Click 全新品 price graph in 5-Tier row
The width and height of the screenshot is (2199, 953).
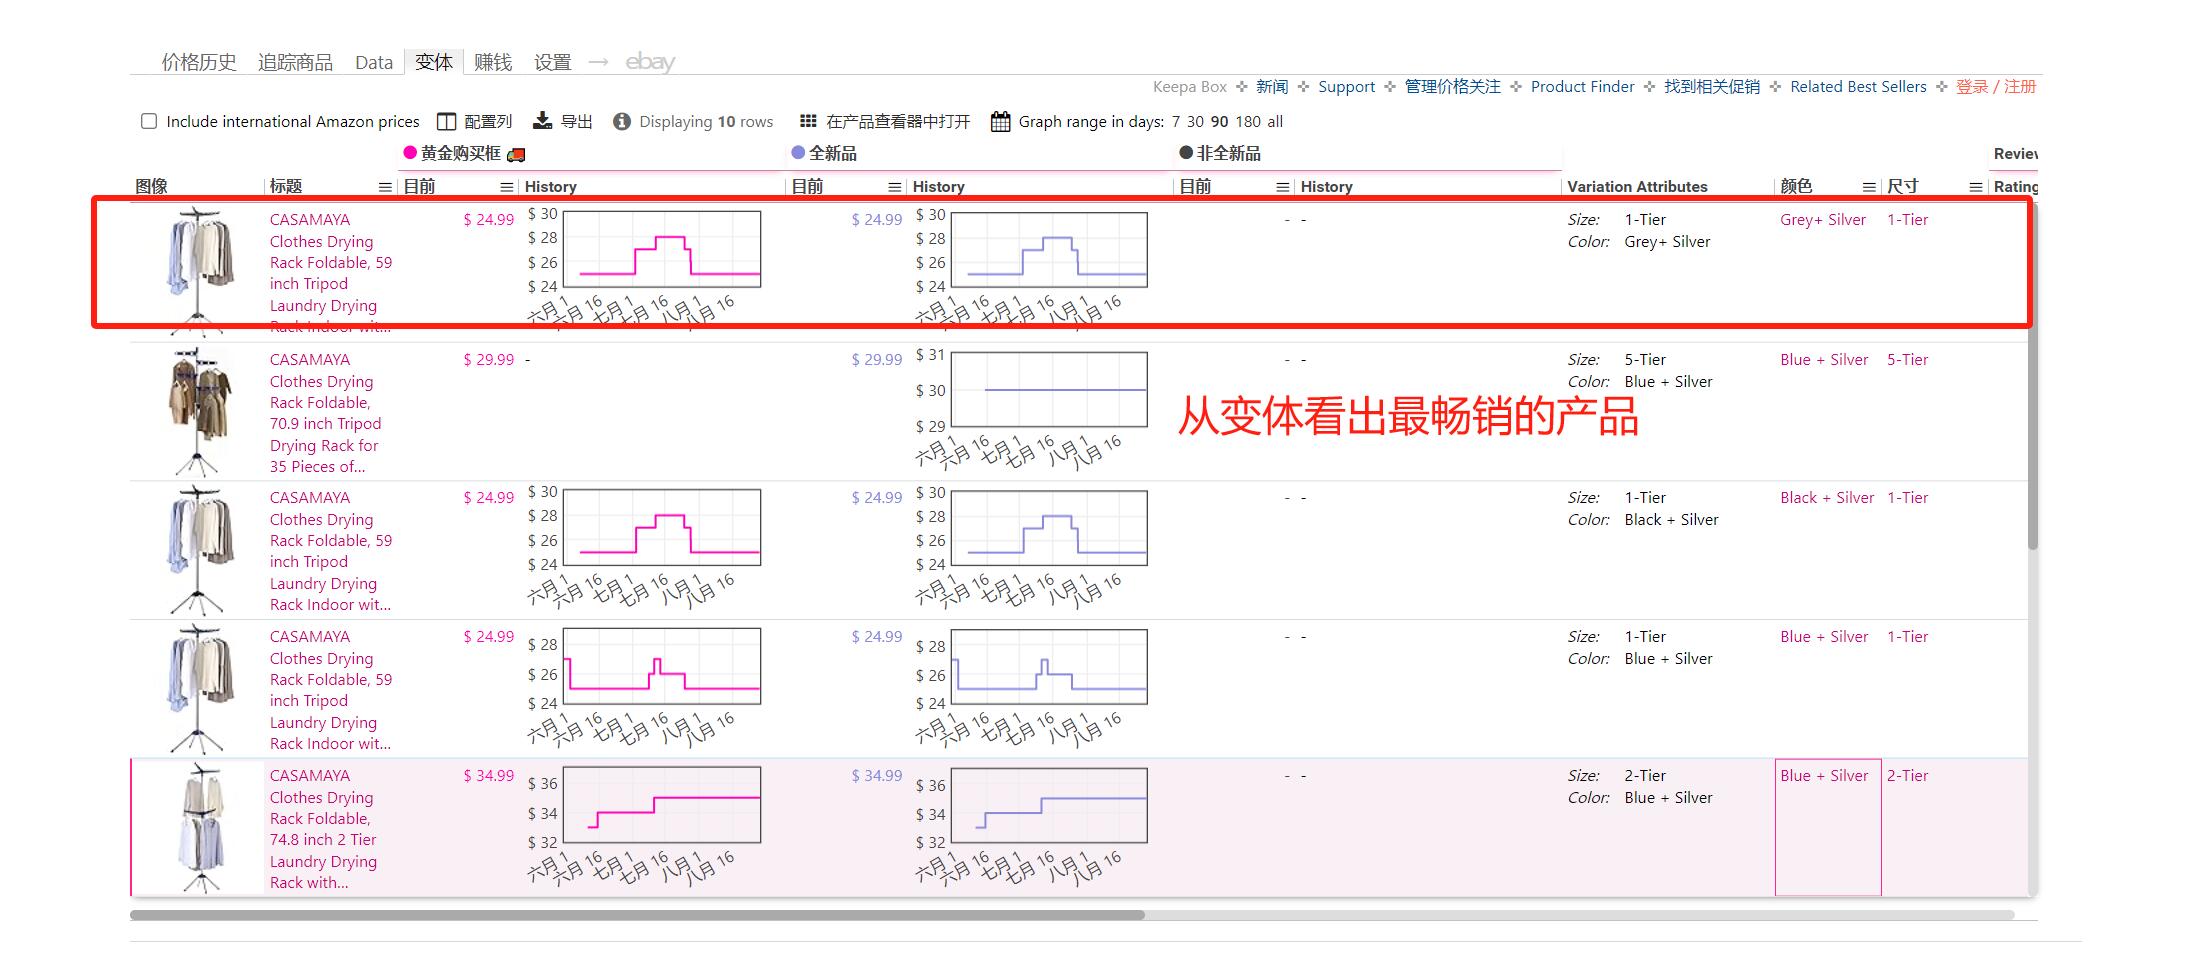pos(1049,390)
